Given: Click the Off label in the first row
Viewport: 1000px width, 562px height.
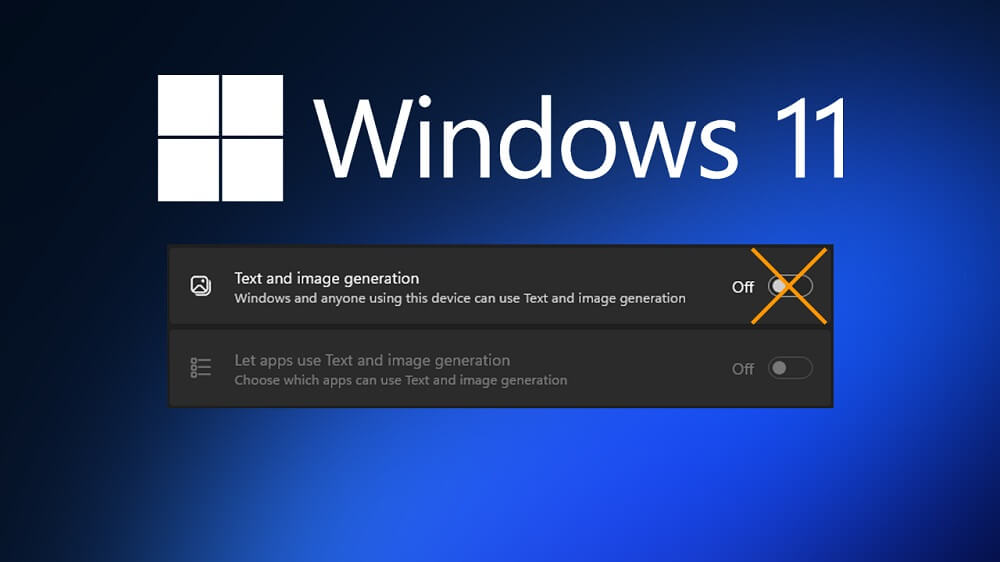Looking at the screenshot, I should pos(743,287).
